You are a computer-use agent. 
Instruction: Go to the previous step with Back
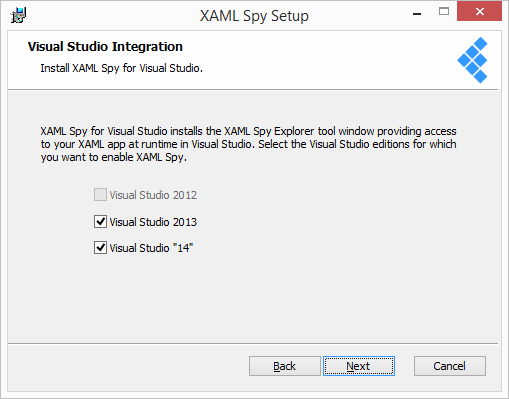[285, 366]
